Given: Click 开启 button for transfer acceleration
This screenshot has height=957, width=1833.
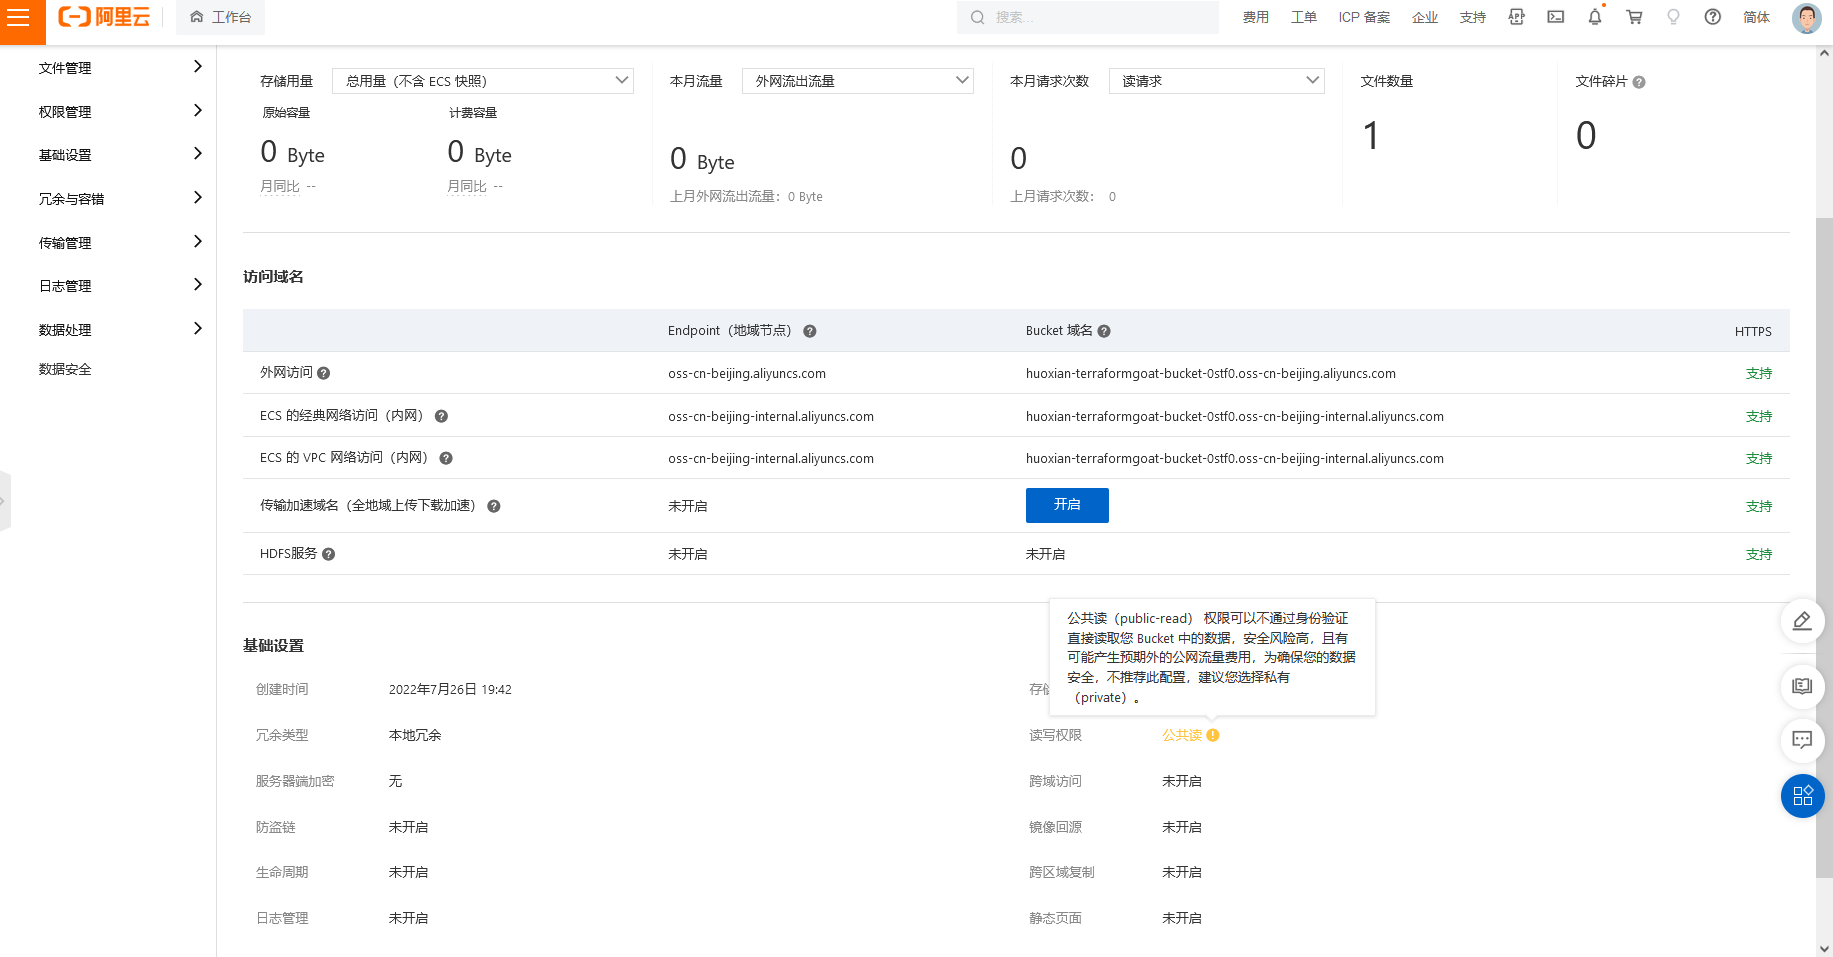Looking at the screenshot, I should pos(1067,505).
